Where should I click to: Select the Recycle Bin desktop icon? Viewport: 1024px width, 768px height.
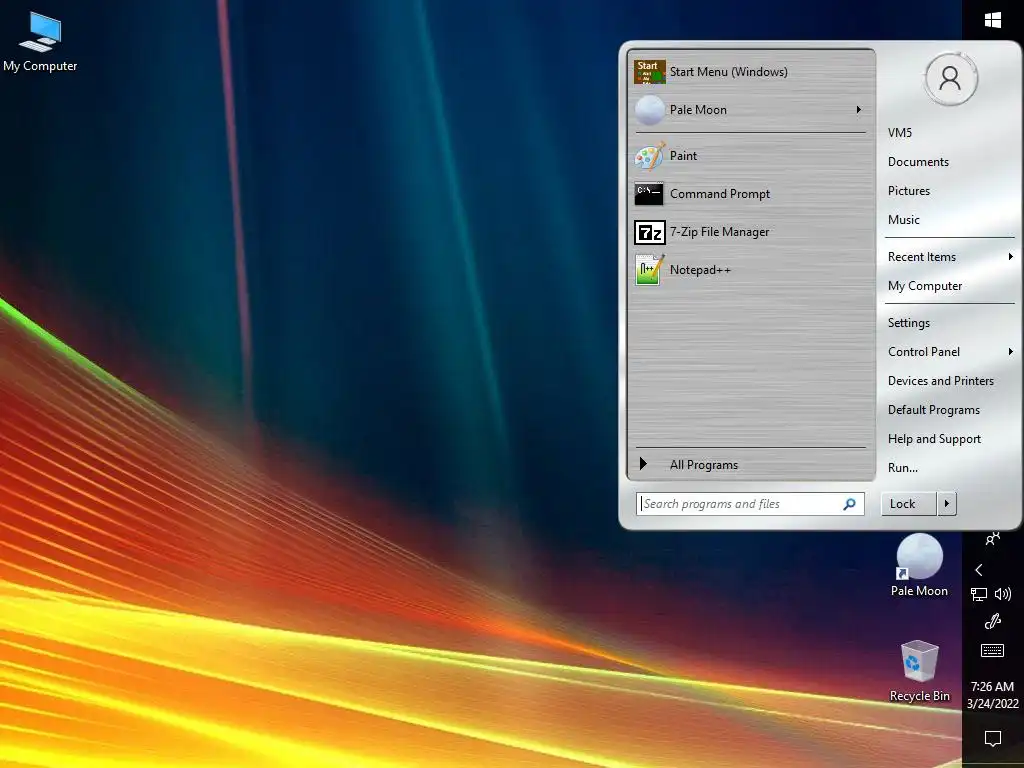(x=920, y=671)
